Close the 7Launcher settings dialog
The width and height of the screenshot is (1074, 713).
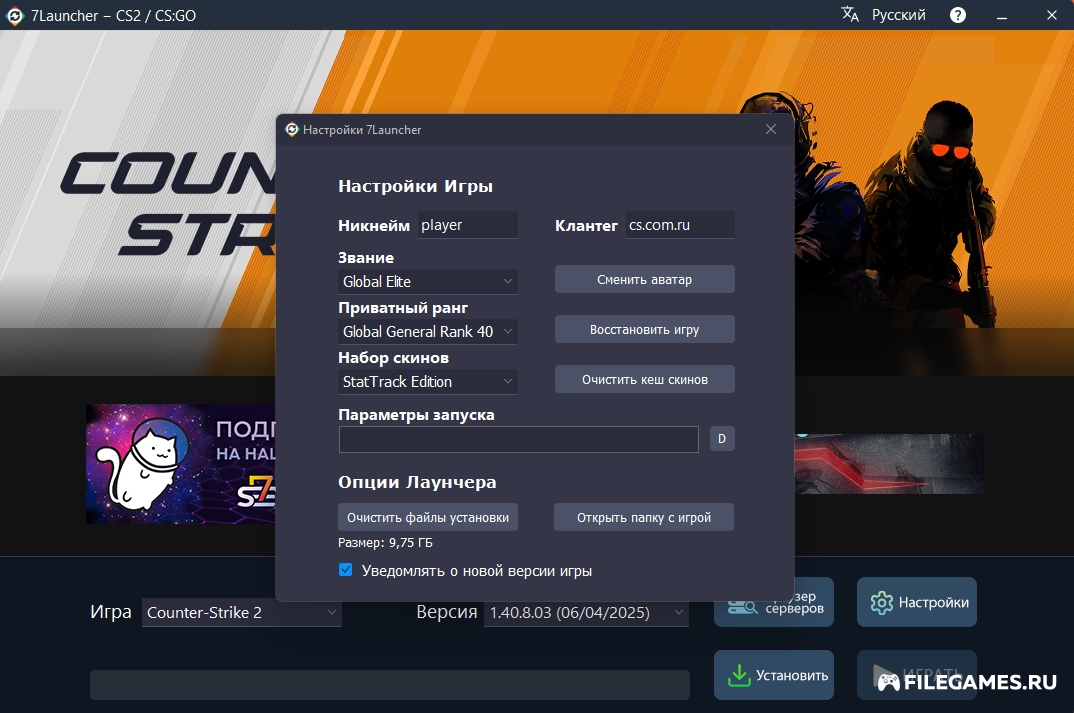771,129
